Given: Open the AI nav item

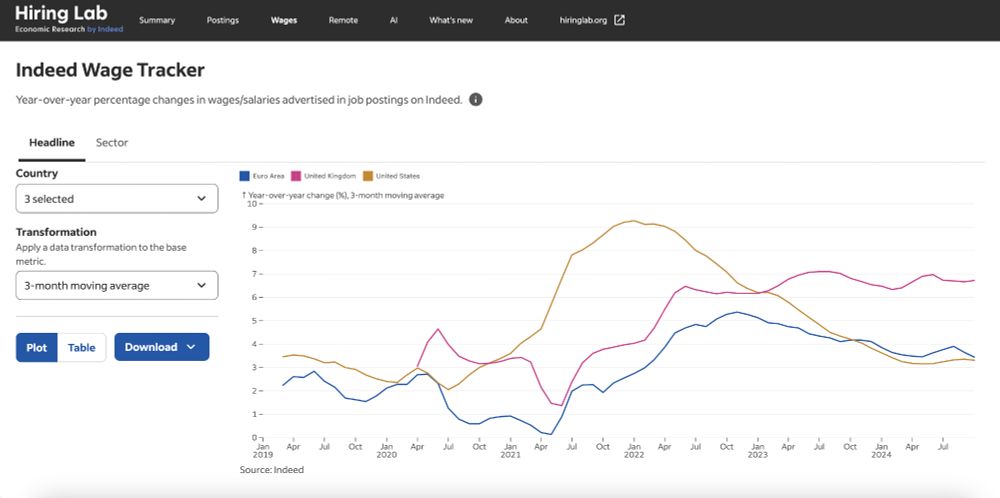Looking at the screenshot, I should pyautogui.click(x=393, y=20).
